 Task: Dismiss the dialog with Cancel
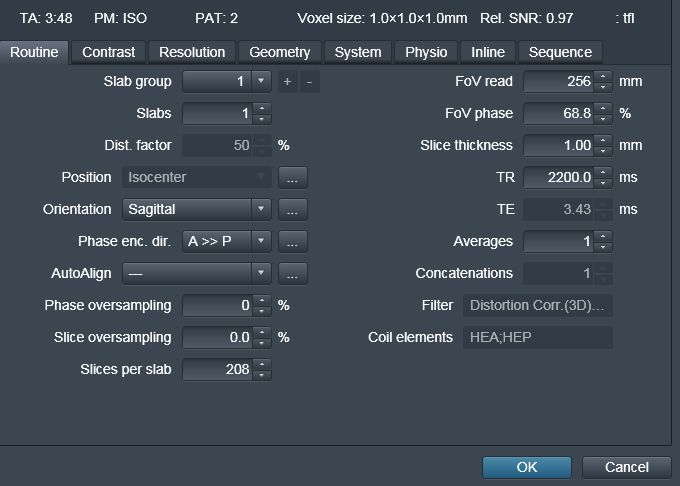627,467
